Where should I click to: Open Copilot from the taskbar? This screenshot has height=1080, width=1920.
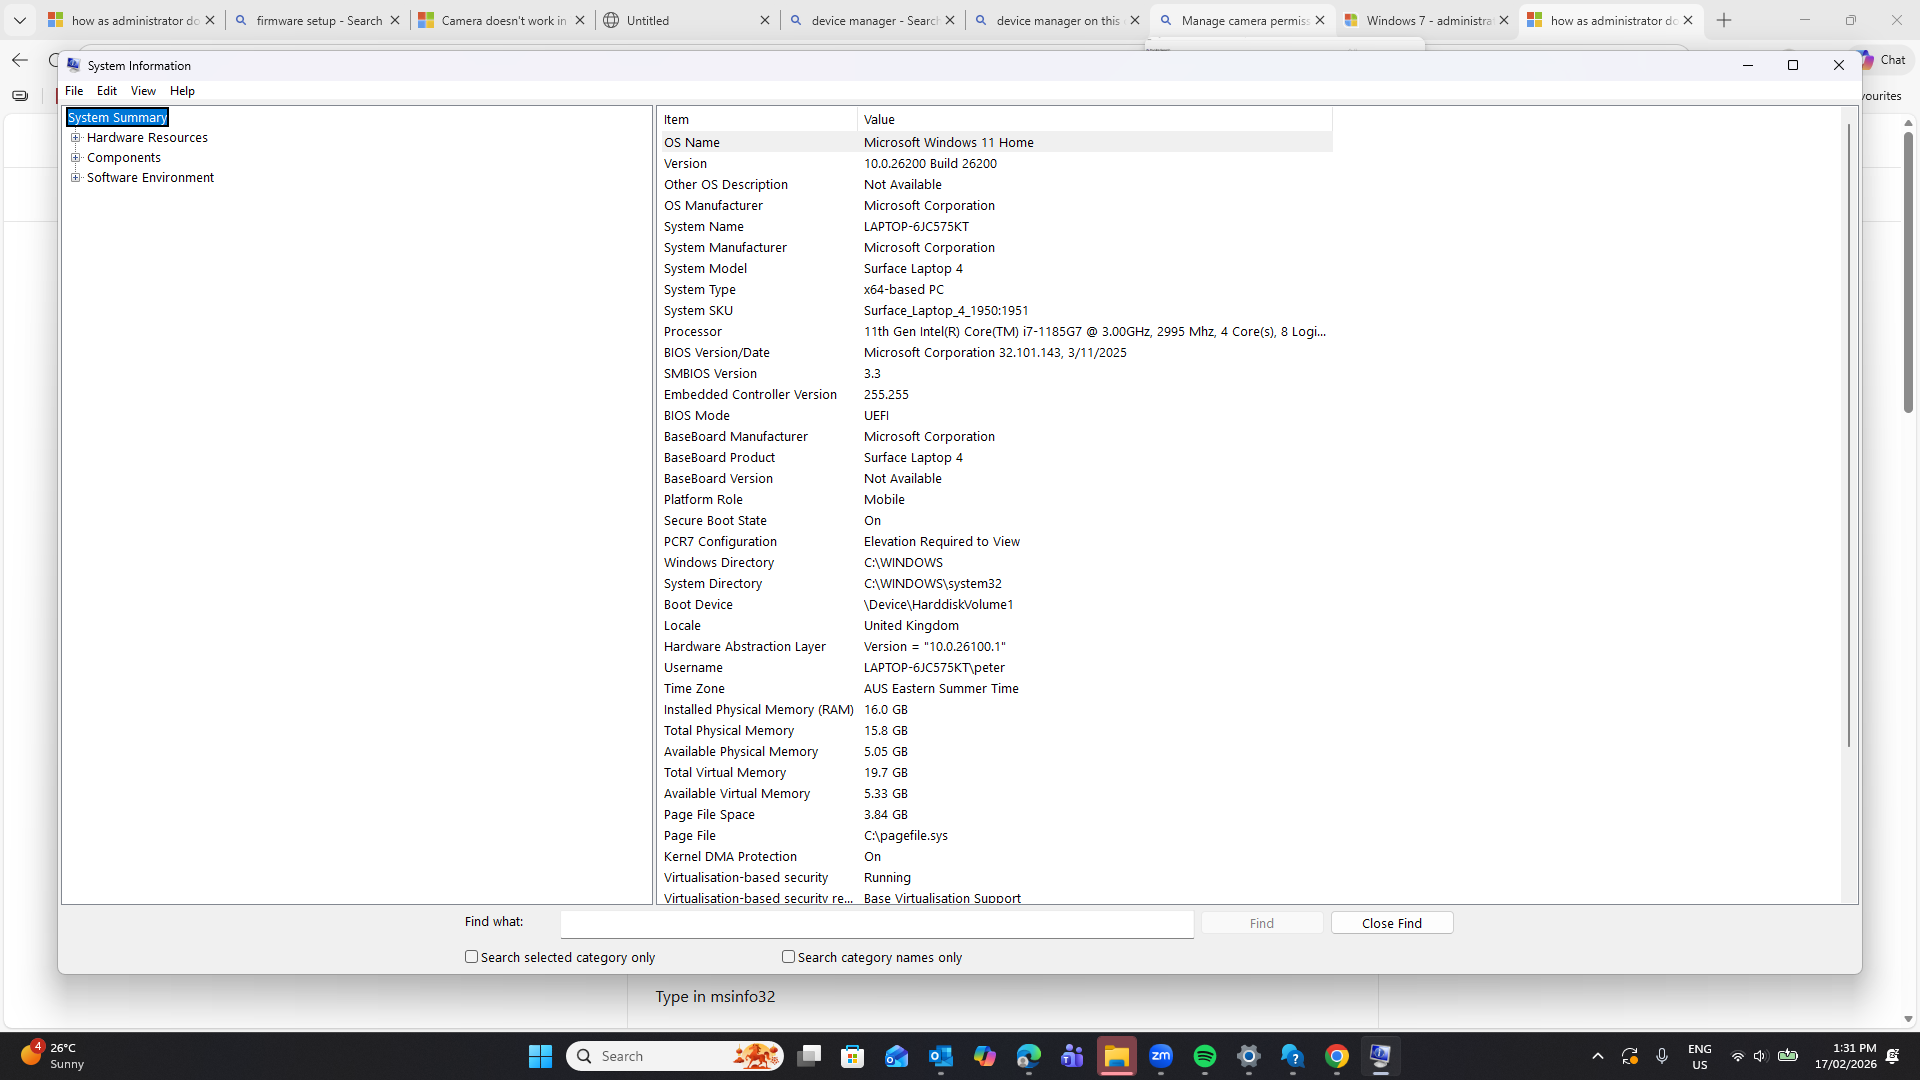(x=986, y=1056)
